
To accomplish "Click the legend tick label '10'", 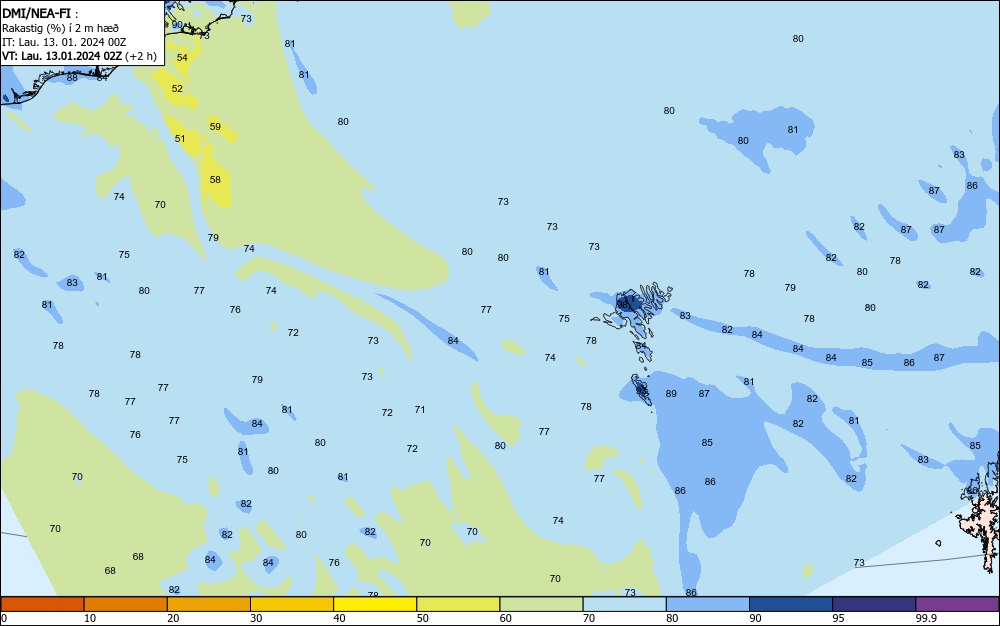I will point(90,618).
